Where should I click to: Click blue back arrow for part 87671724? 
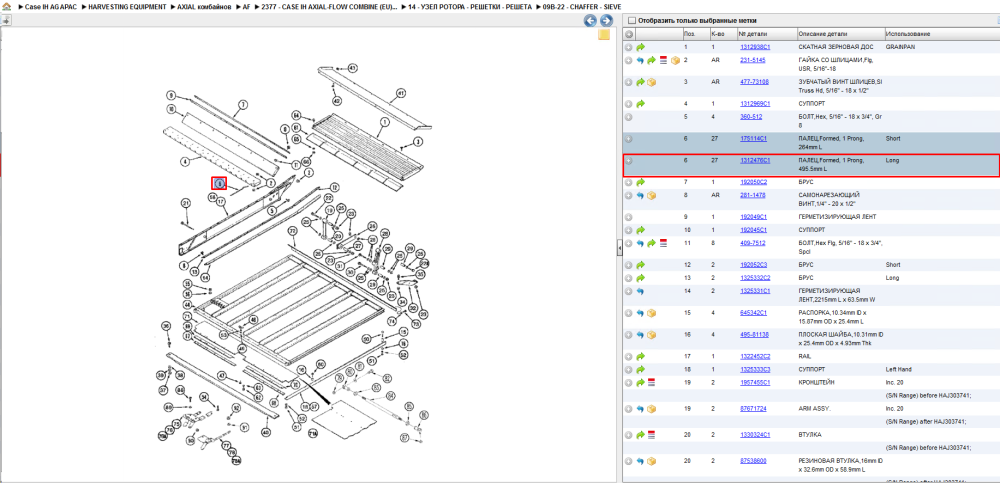click(x=640, y=409)
